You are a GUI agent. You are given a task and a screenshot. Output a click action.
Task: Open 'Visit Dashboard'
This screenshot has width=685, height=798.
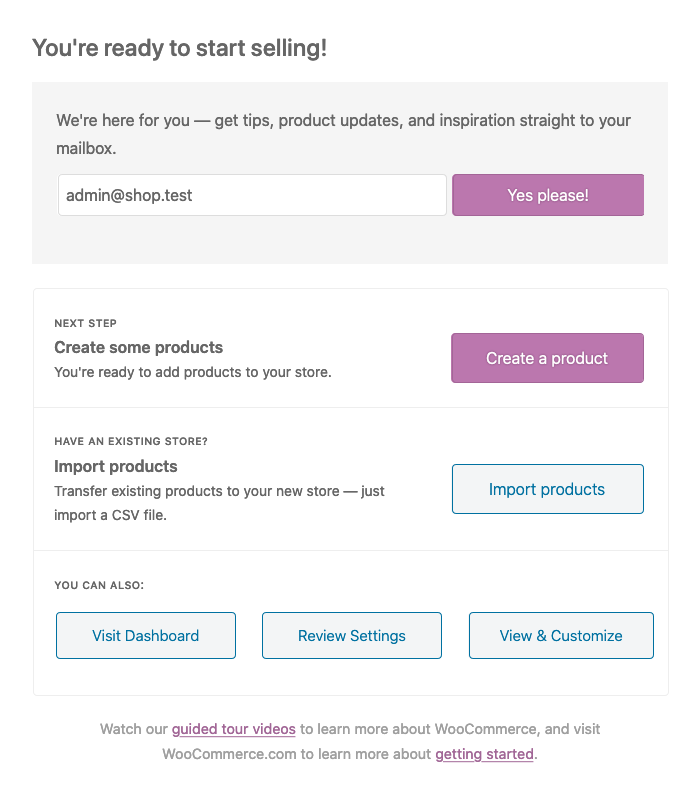(146, 635)
